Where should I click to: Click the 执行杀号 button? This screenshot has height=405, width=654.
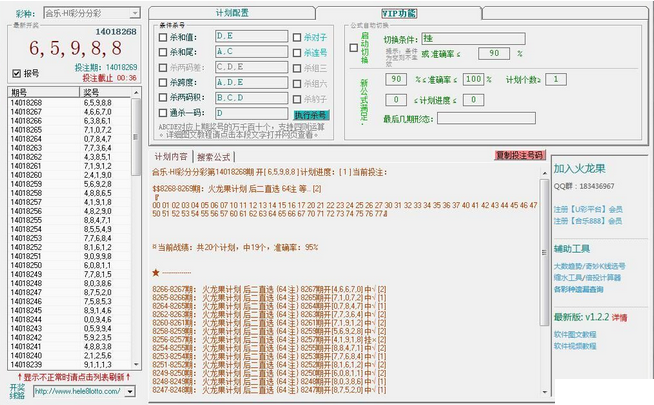[310, 115]
